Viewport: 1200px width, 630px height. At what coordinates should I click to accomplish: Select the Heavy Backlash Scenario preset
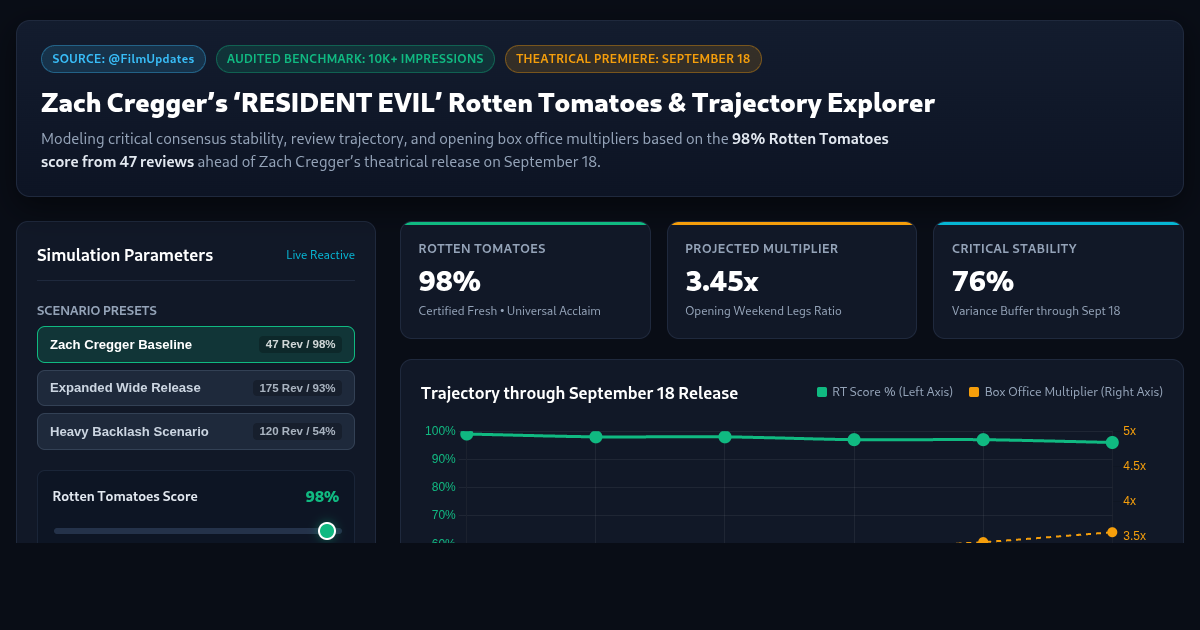[x=196, y=431]
